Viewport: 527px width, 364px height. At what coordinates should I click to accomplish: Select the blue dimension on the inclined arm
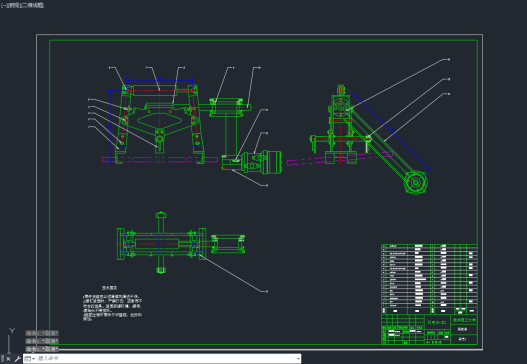(x=393, y=130)
